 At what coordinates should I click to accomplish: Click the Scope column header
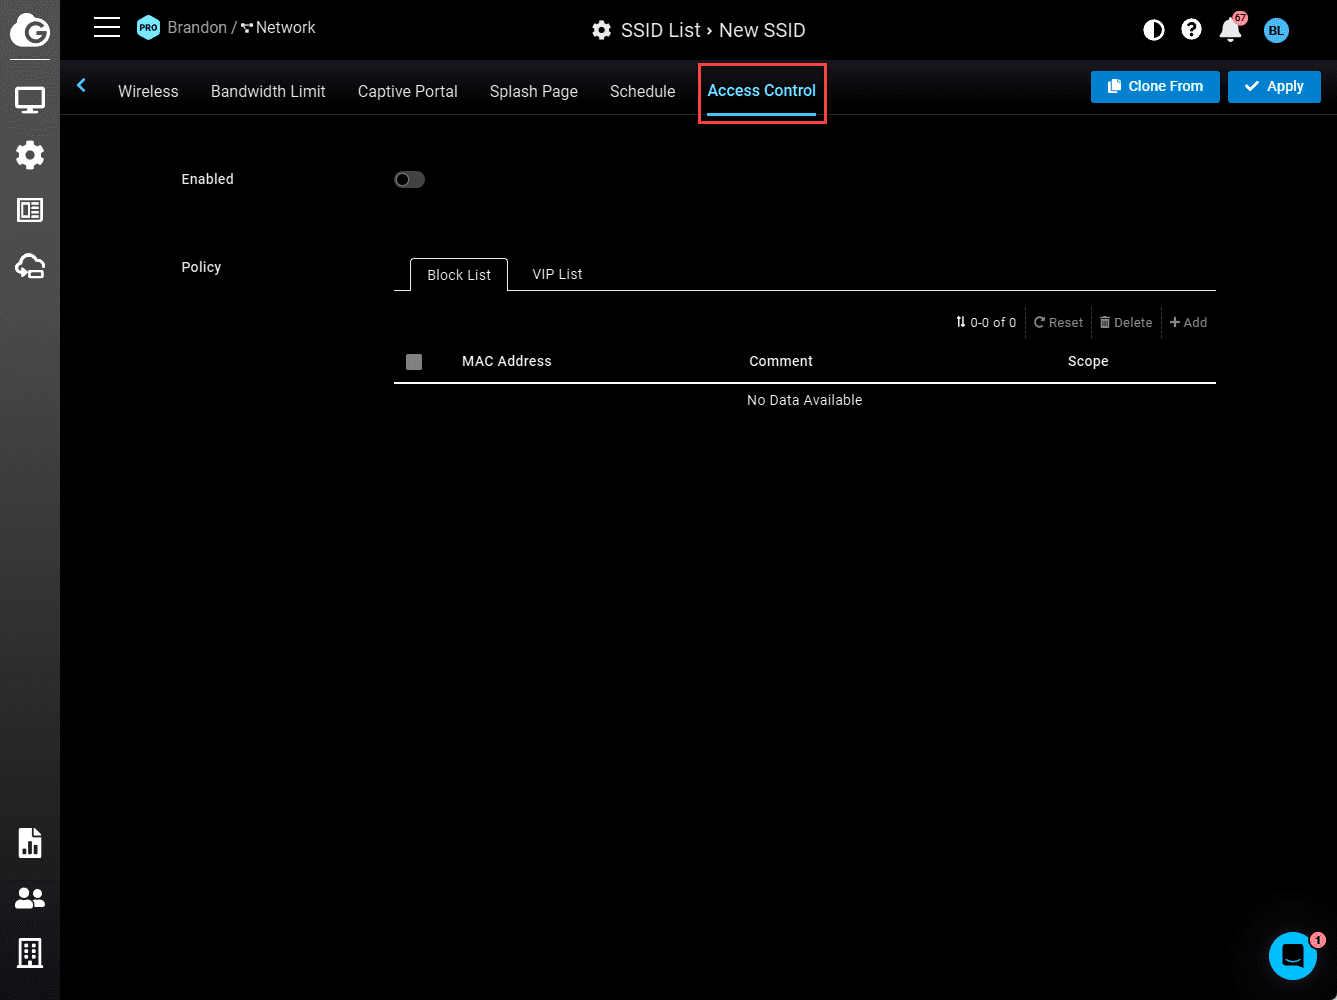(1088, 361)
